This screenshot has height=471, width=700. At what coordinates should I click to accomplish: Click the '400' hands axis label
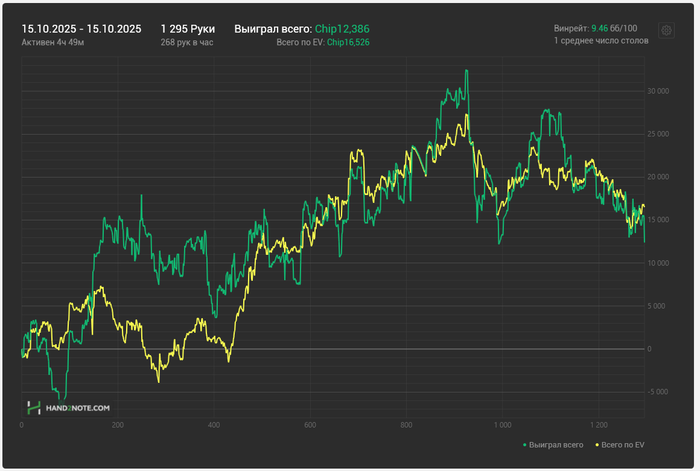214,425
